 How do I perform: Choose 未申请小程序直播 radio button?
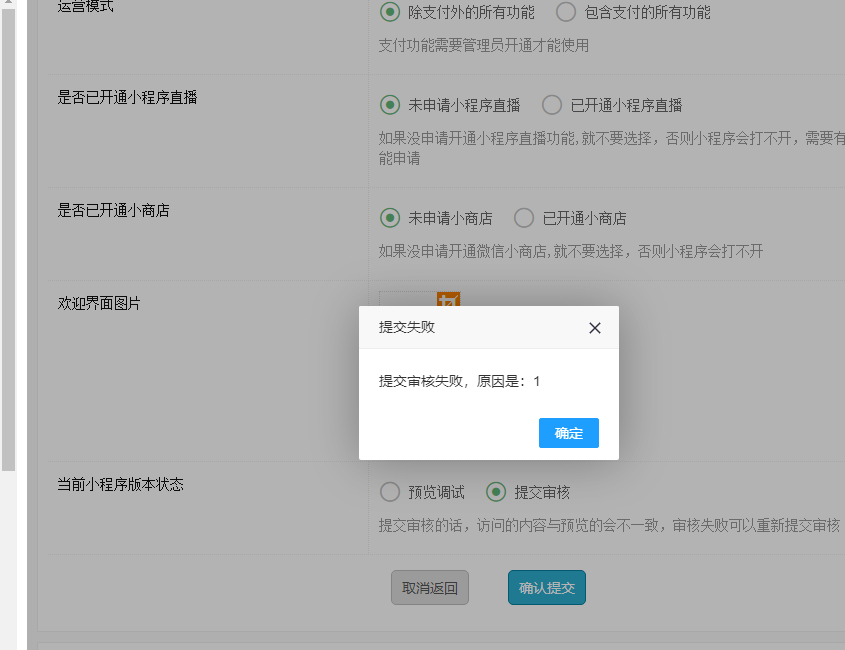(x=390, y=105)
